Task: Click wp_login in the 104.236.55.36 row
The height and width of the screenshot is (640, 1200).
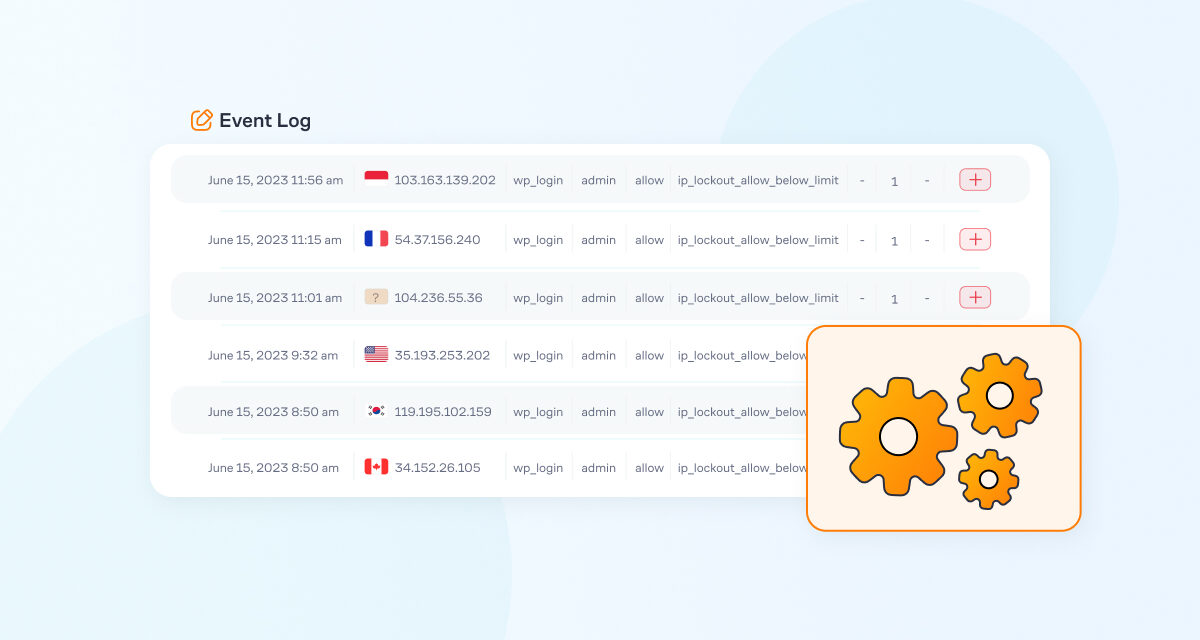Action: click(538, 298)
